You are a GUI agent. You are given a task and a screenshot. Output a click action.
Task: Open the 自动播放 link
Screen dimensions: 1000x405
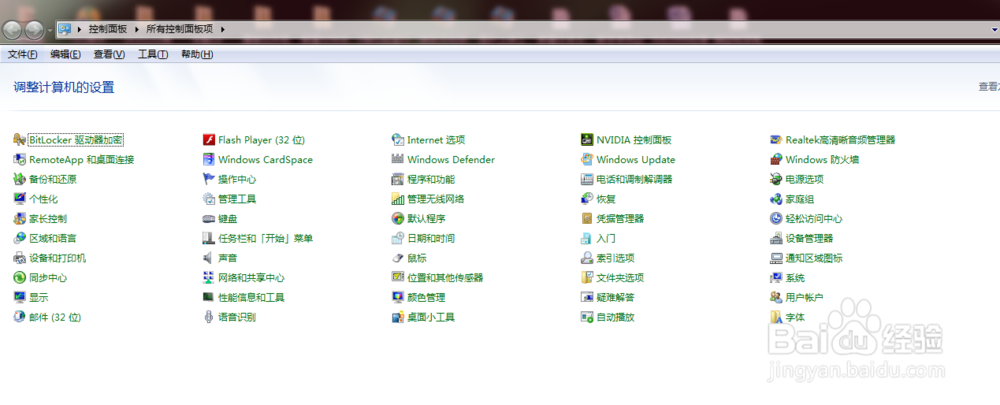click(615, 318)
